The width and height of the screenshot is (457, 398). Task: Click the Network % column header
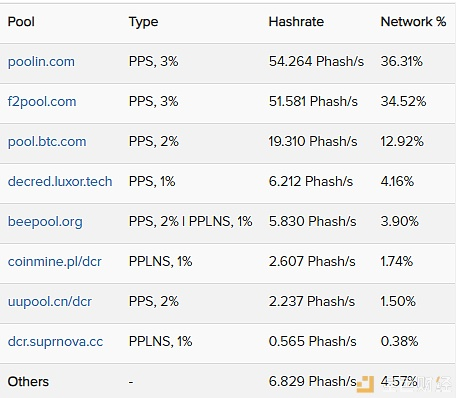coord(413,22)
